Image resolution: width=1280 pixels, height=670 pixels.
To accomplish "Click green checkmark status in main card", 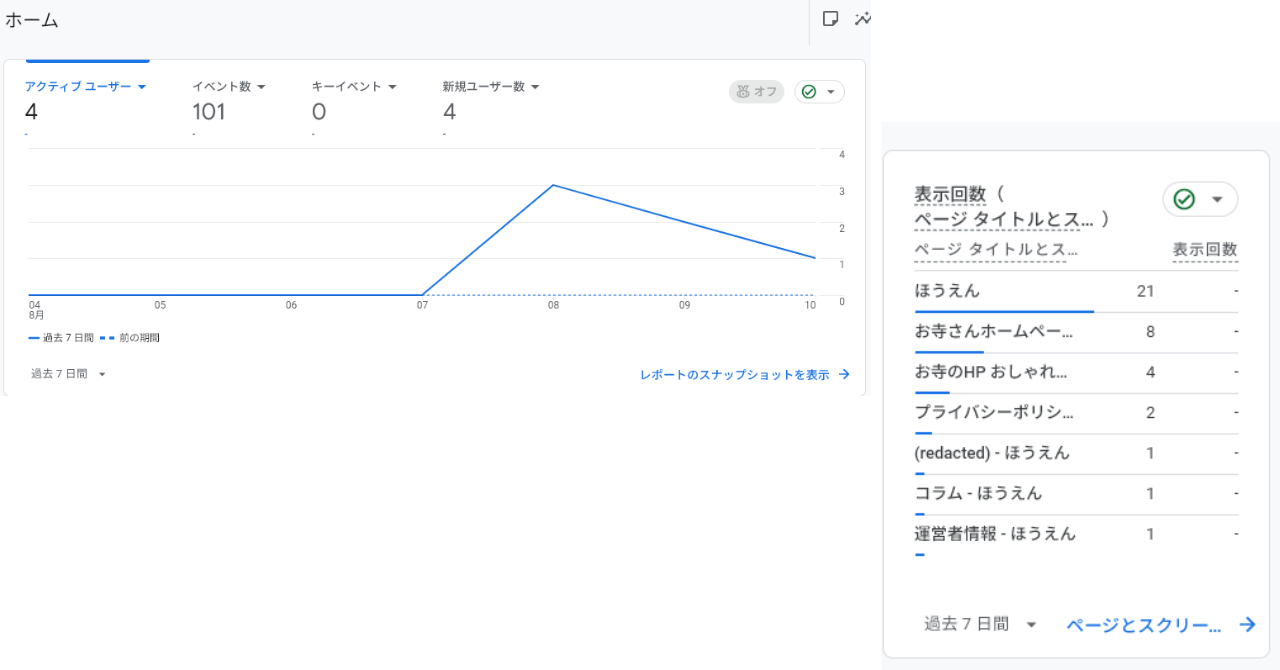I will click(809, 92).
